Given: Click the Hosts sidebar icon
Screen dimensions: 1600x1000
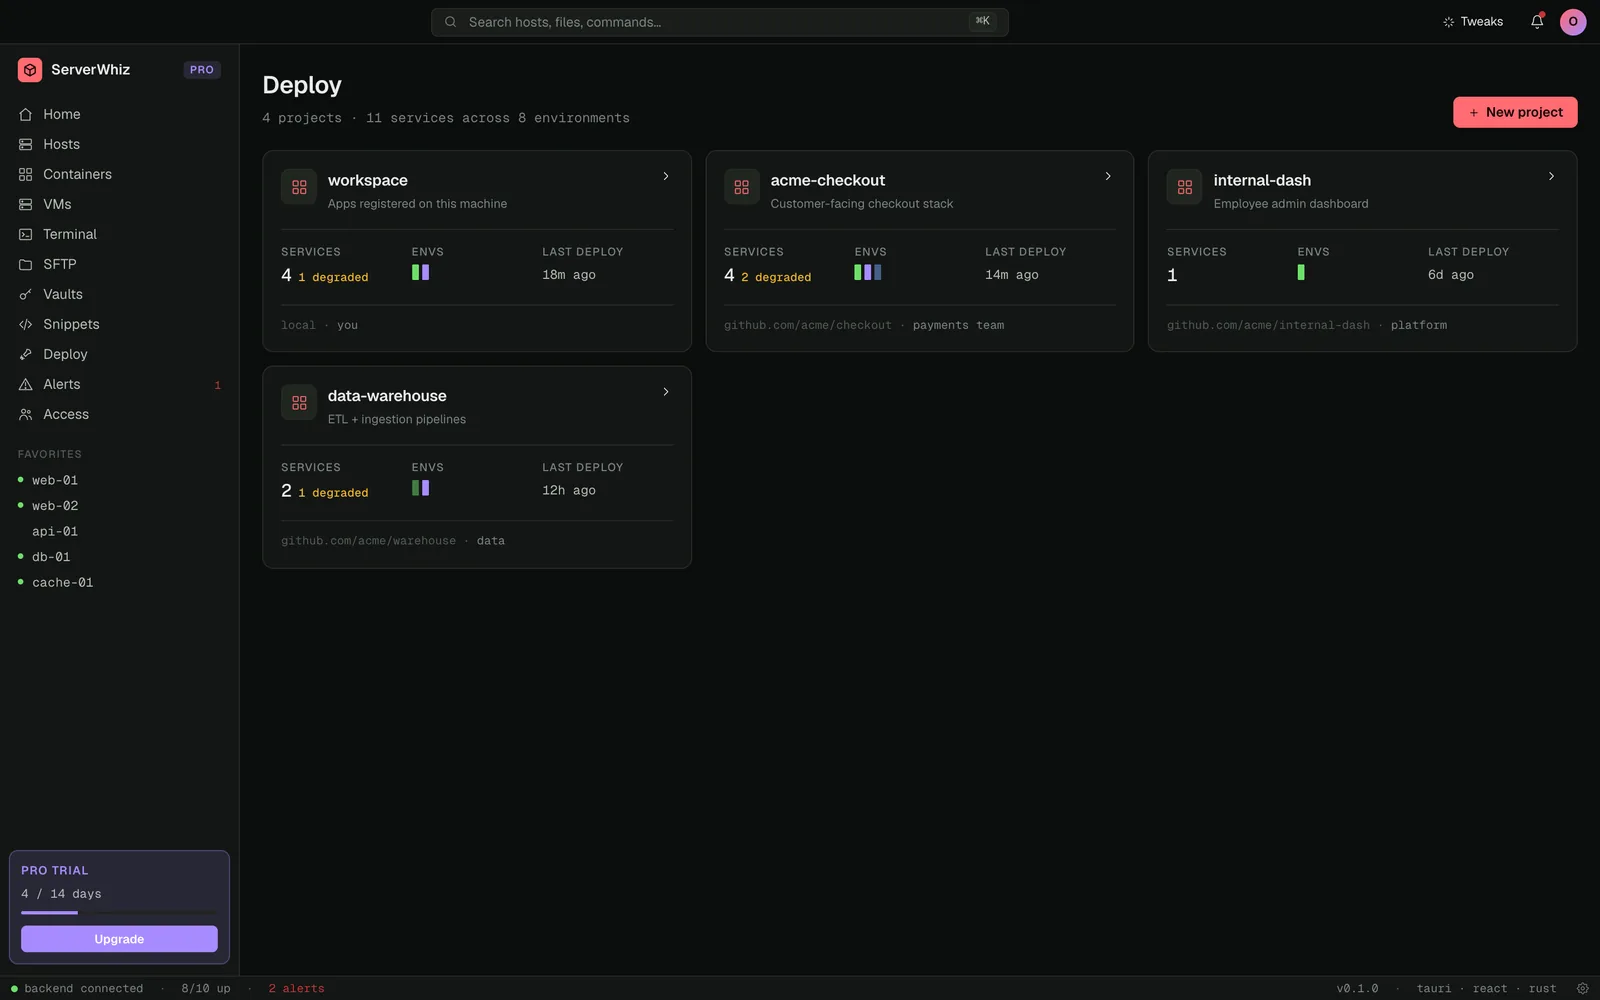Looking at the screenshot, I should point(26,145).
